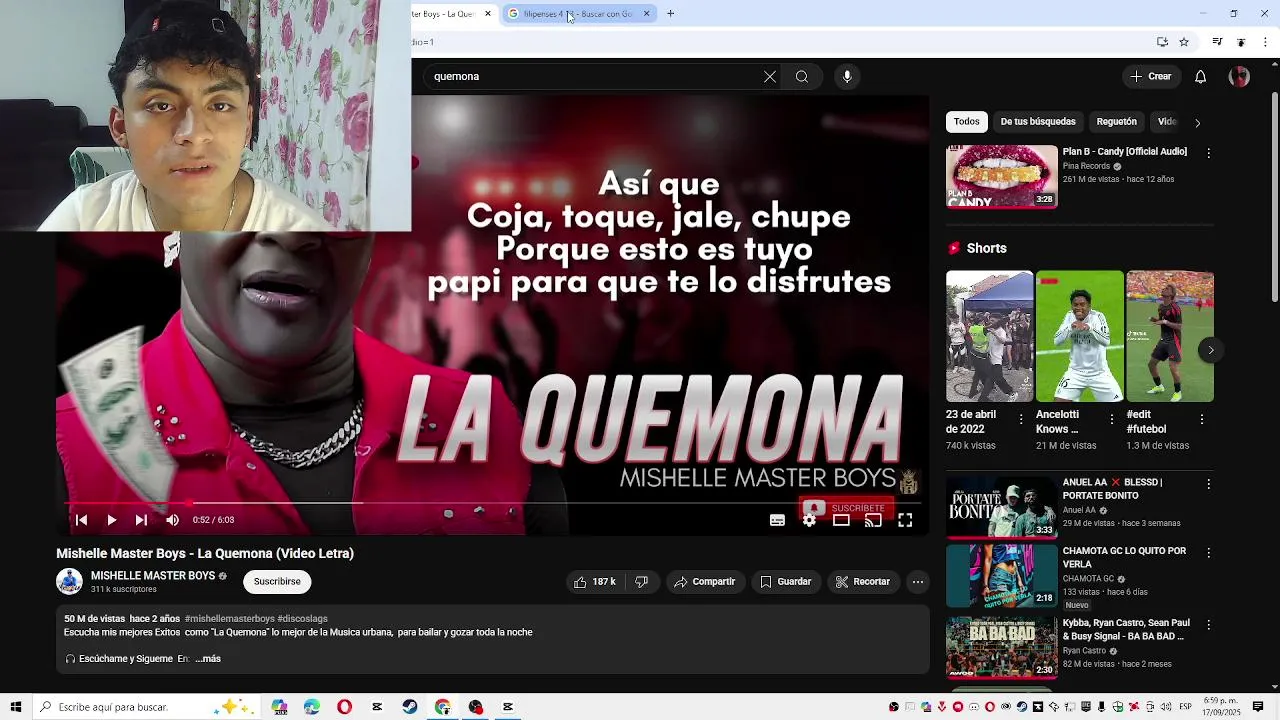The width and height of the screenshot is (1280, 720).
Task: Click the install/cast icon in the address bar
Action: click(x=1162, y=42)
